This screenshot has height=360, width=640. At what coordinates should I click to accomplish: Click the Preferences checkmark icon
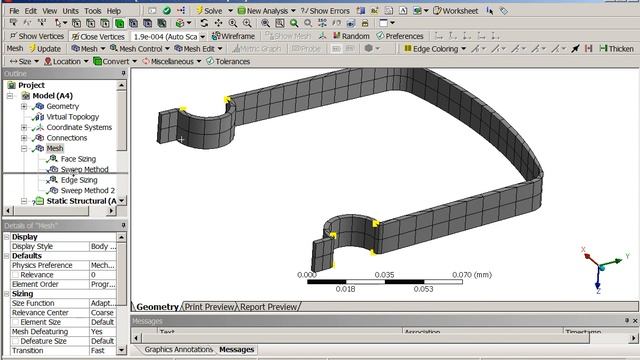coord(380,36)
